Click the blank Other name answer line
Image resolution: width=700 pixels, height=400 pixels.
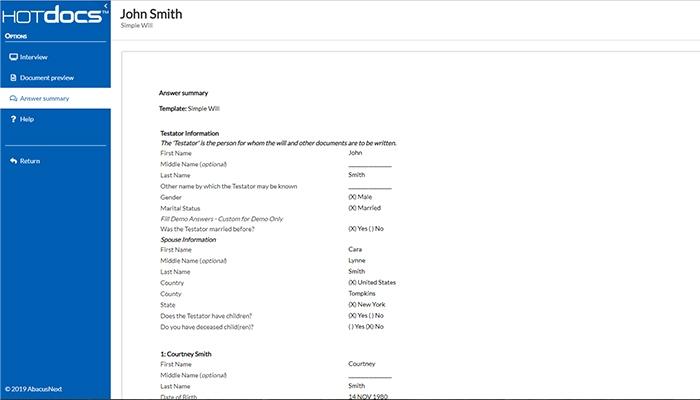click(370, 186)
